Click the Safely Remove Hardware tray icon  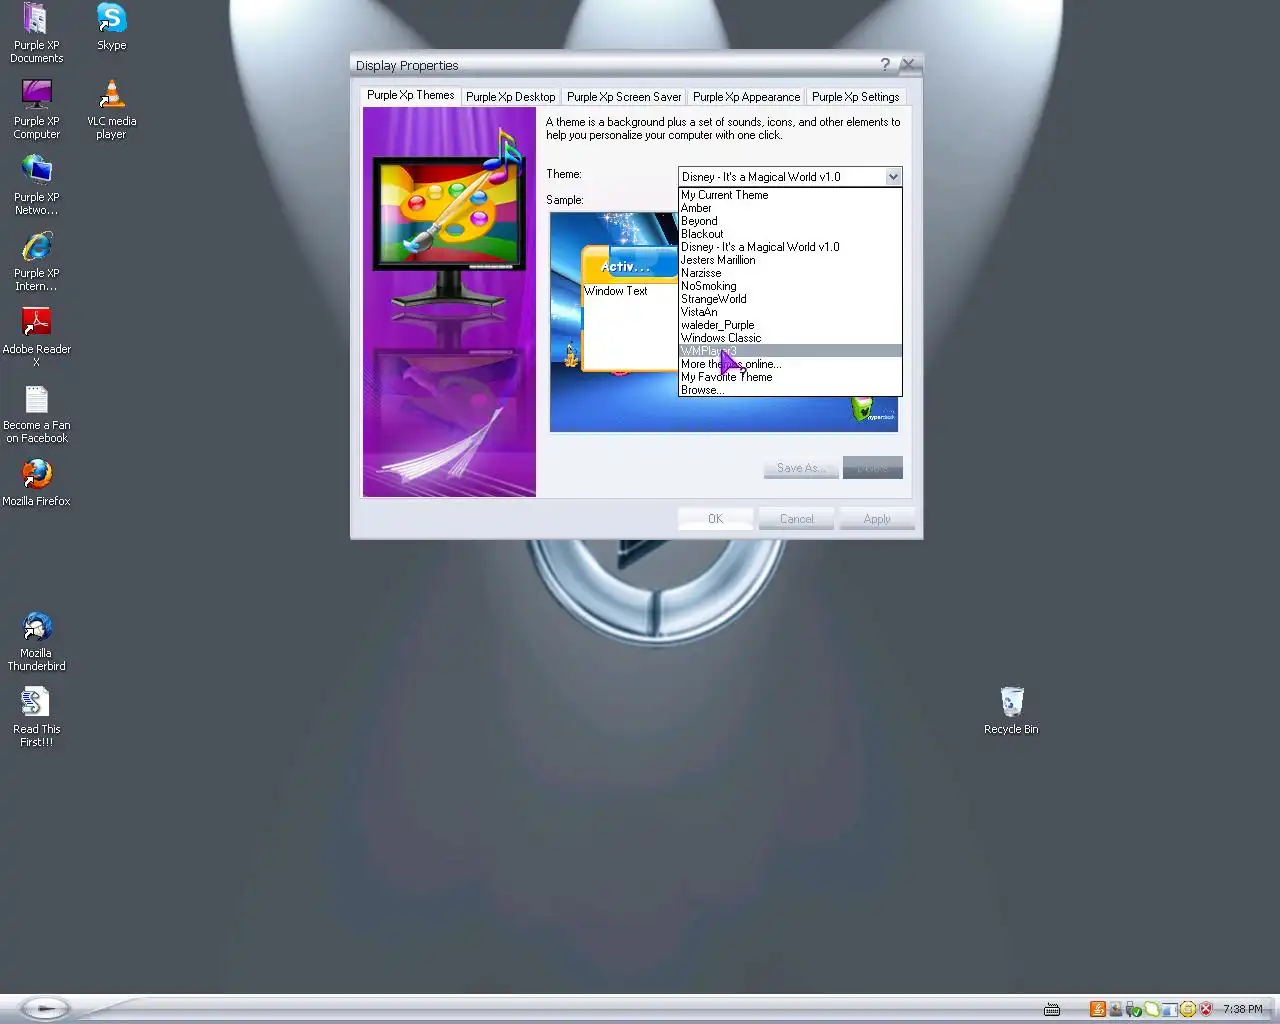pos(1133,1009)
